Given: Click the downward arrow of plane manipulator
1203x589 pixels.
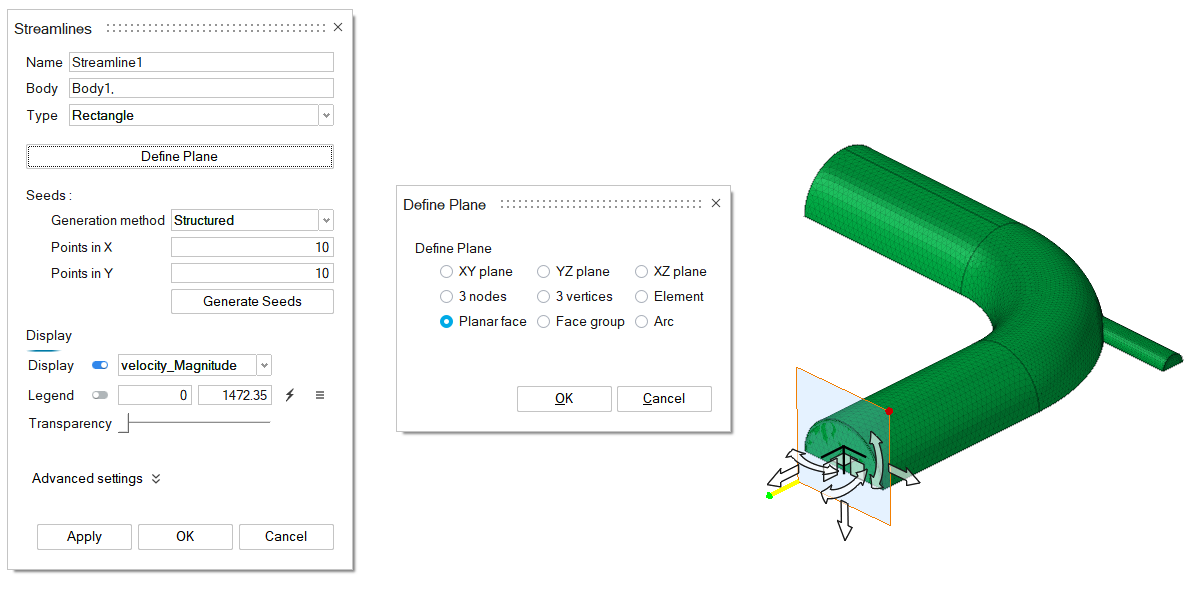Looking at the screenshot, I should [x=845, y=522].
